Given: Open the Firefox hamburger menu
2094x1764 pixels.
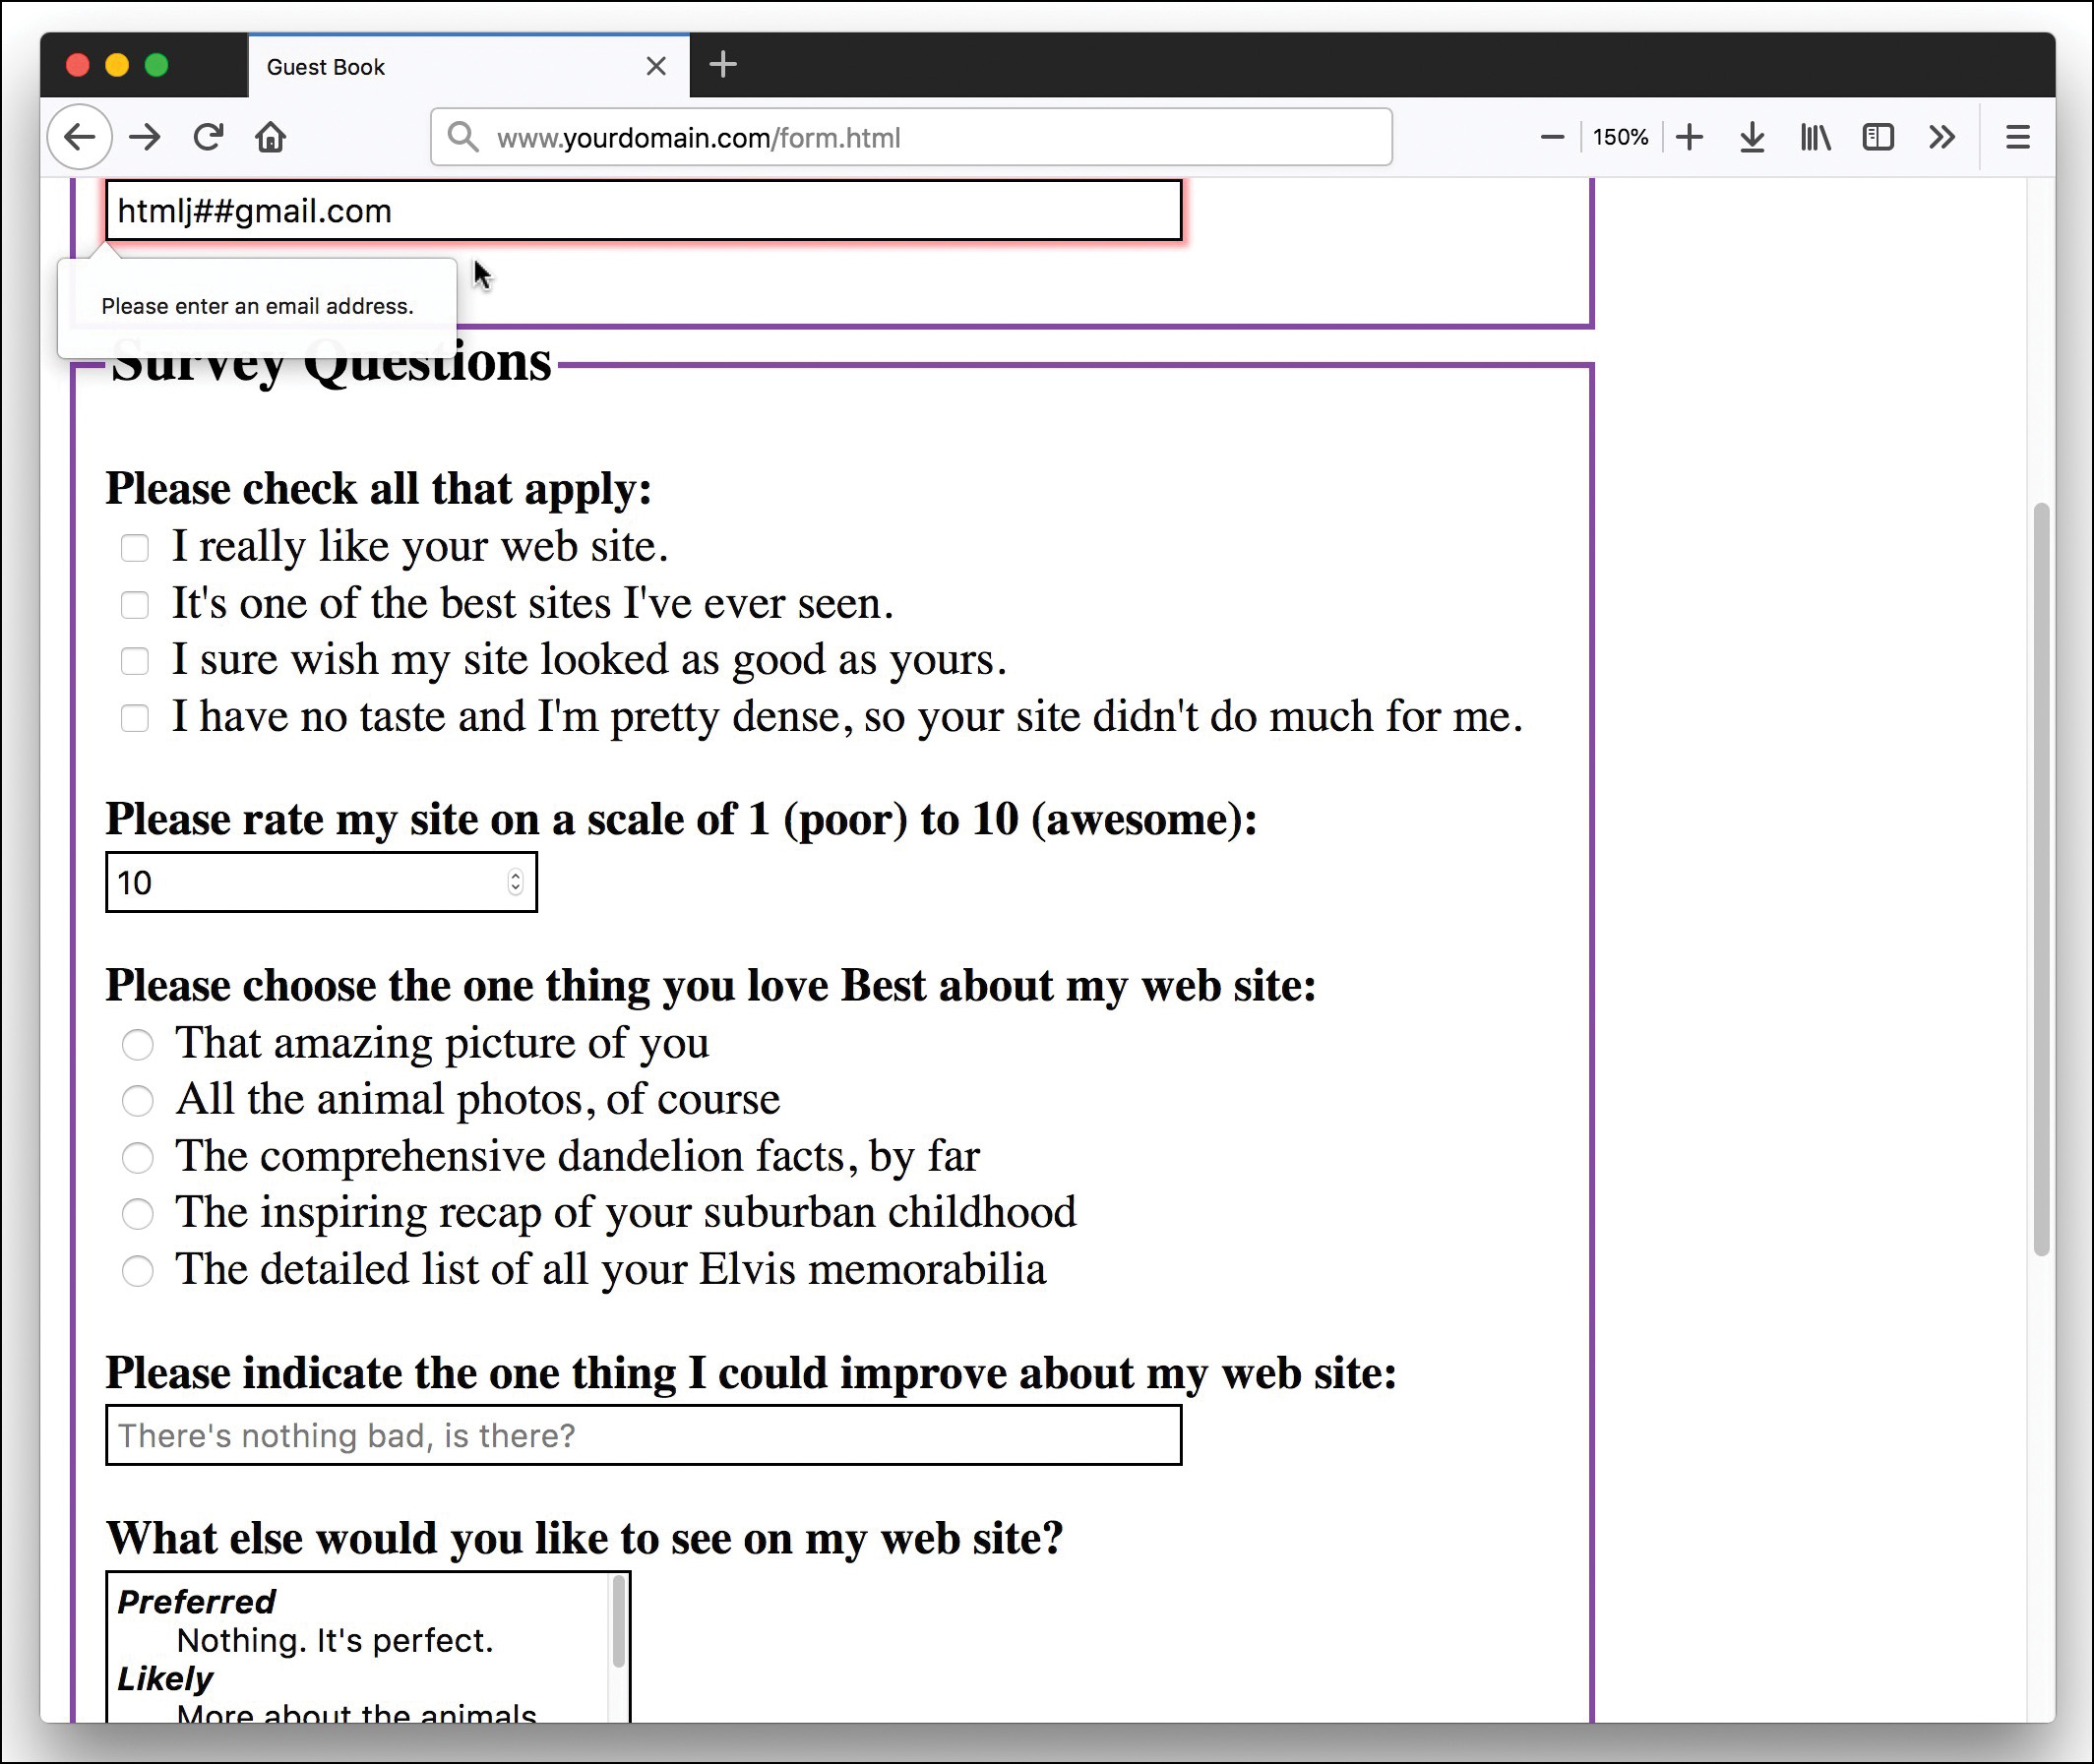Looking at the screenshot, I should [x=2017, y=137].
